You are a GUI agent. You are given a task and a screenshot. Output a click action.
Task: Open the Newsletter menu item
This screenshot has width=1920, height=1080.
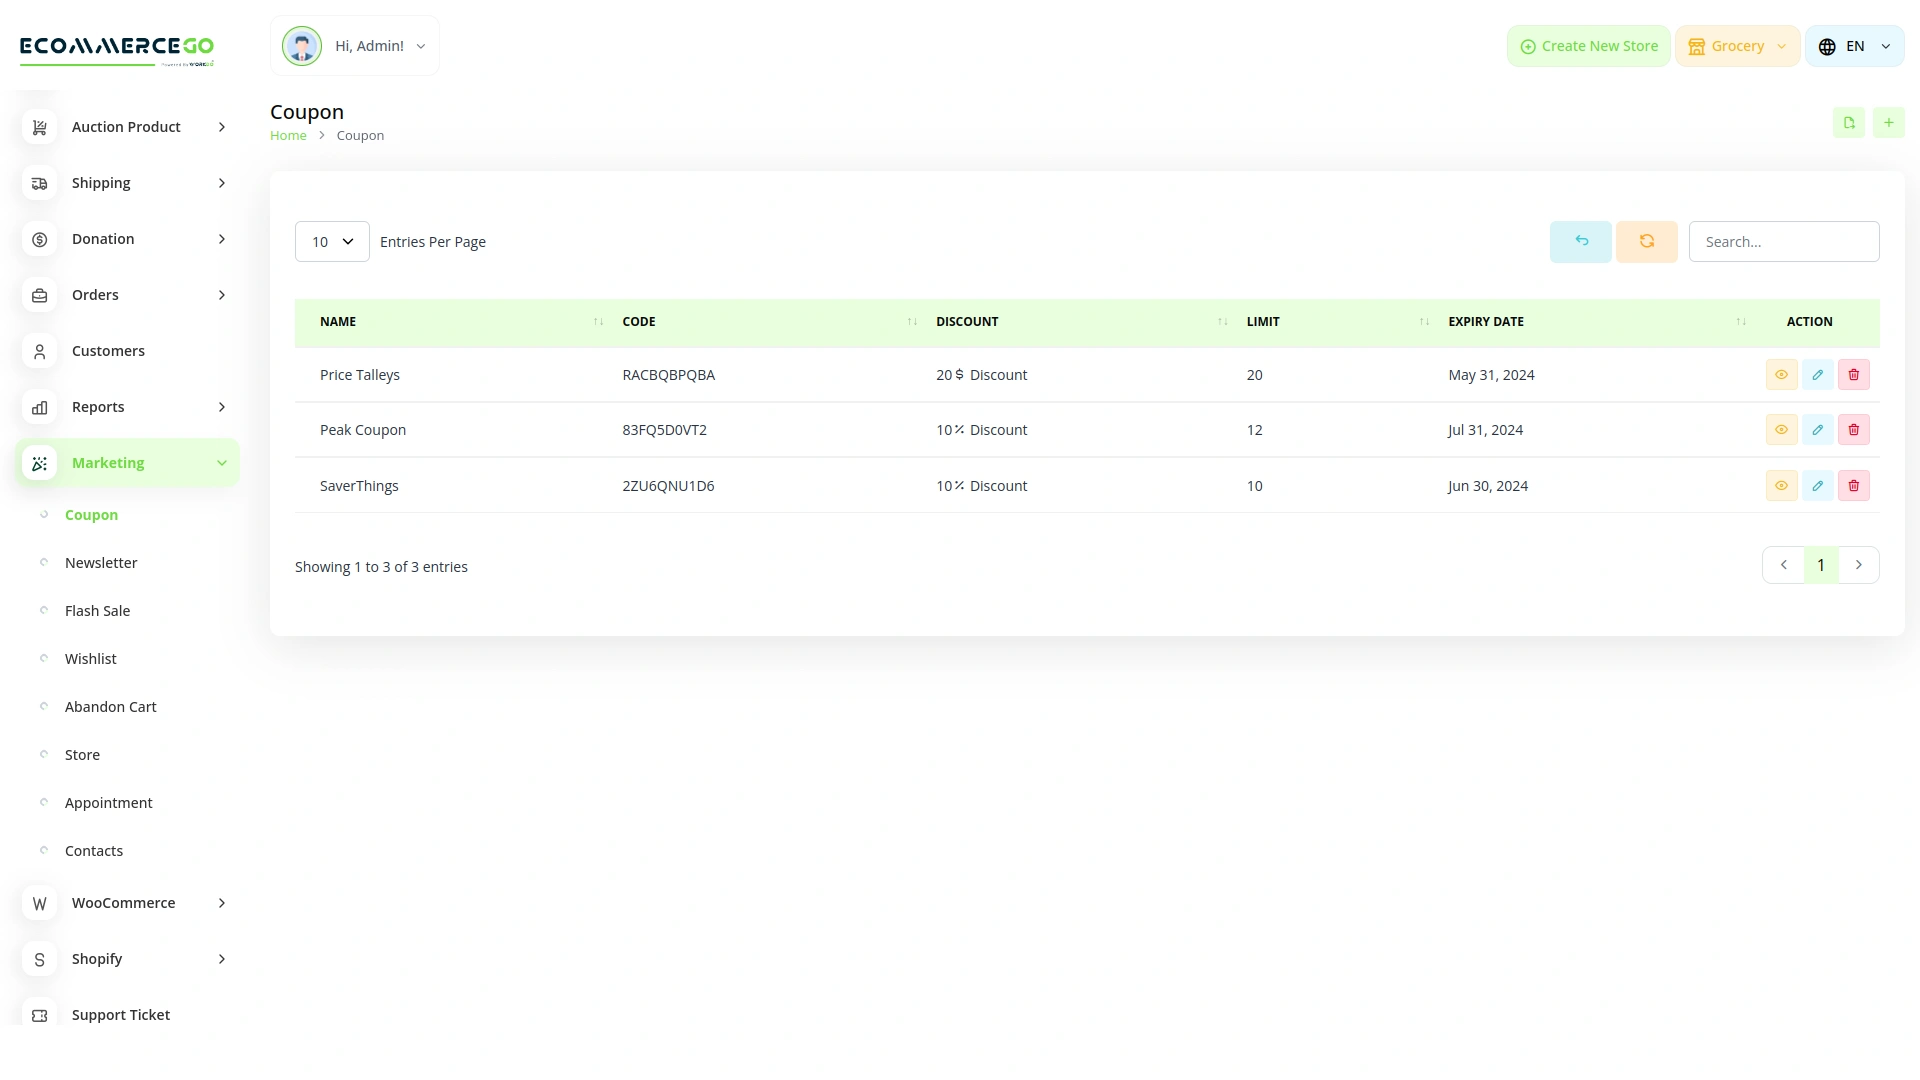tap(101, 563)
